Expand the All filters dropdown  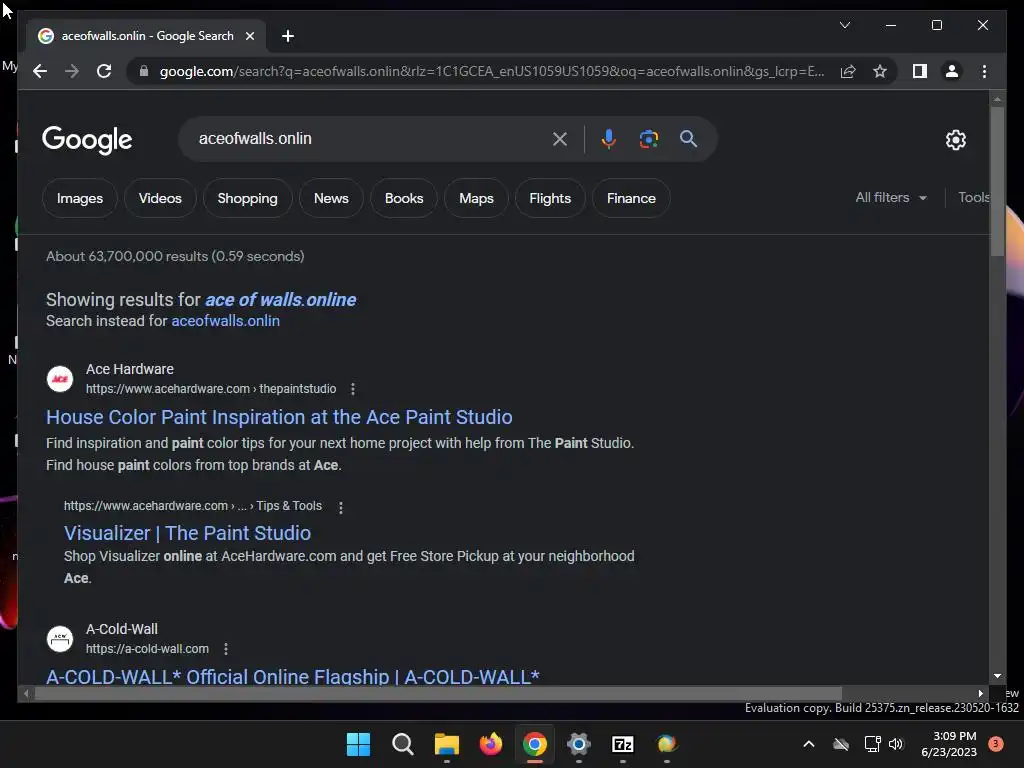(x=891, y=197)
